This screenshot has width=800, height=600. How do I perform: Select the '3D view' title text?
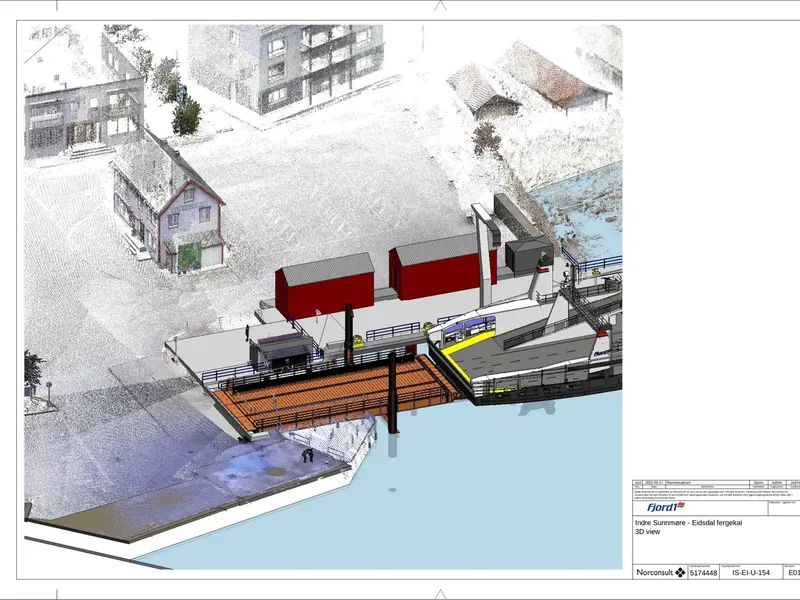pos(647,532)
